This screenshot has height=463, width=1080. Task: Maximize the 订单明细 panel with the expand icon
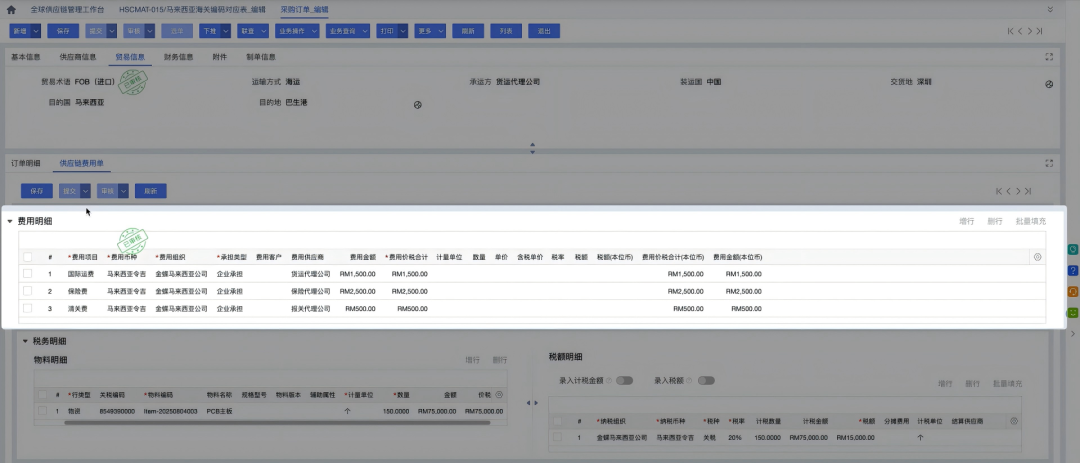click(x=1048, y=163)
